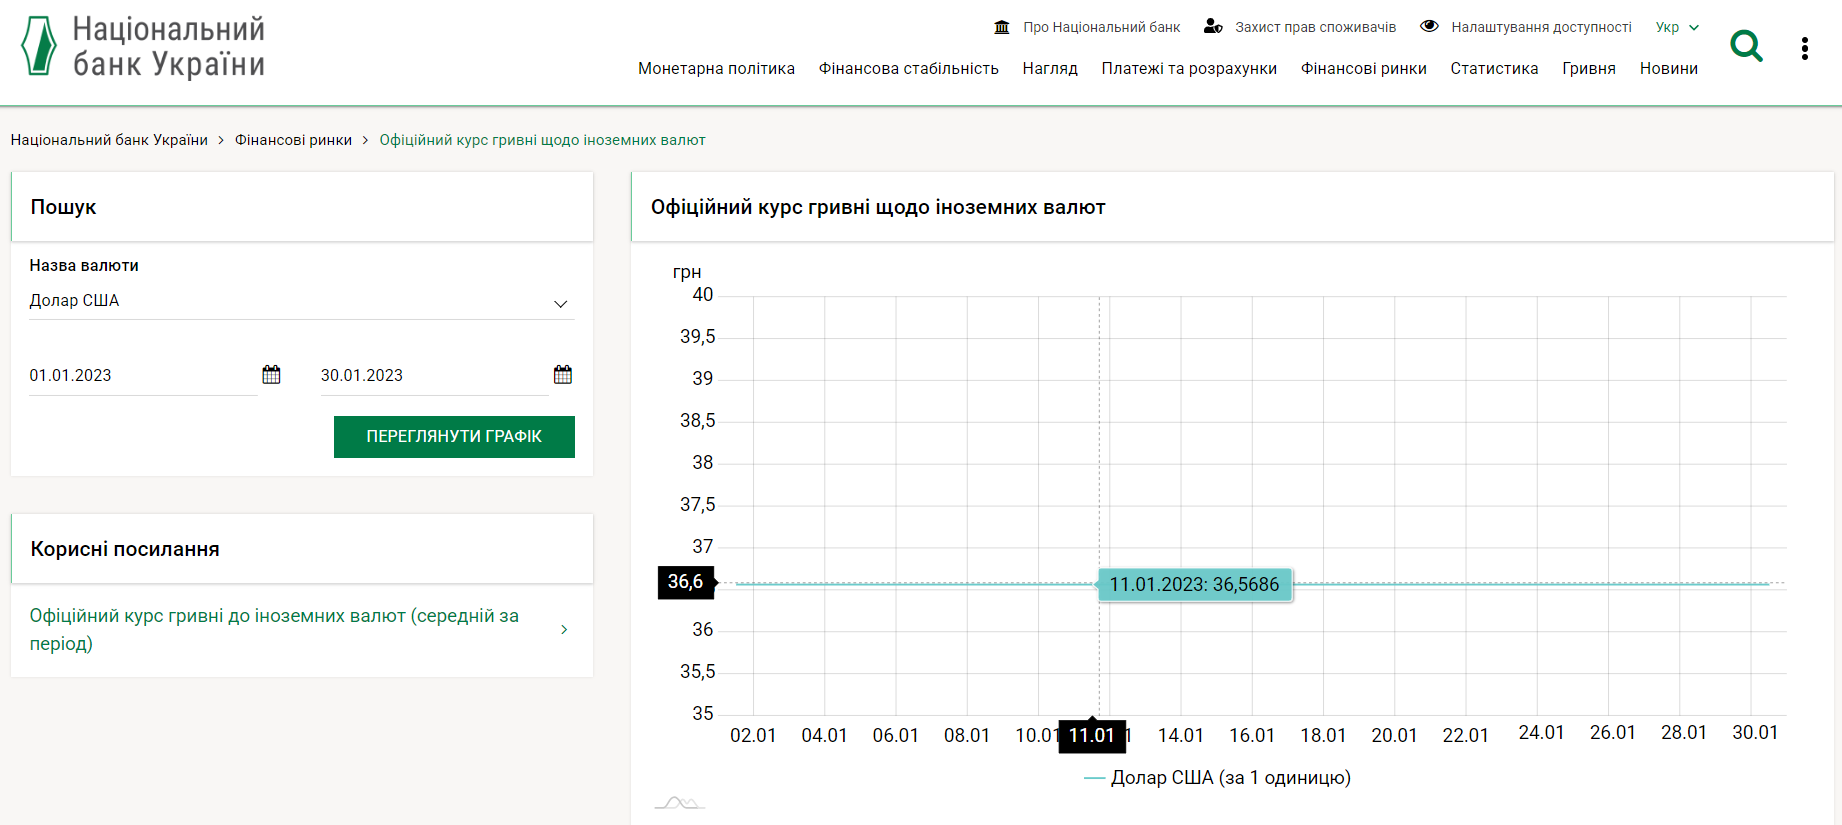This screenshot has width=1842, height=825.
Task: Click the arrow beside the average-rate link
Action: pyautogui.click(x=564, y=630)
